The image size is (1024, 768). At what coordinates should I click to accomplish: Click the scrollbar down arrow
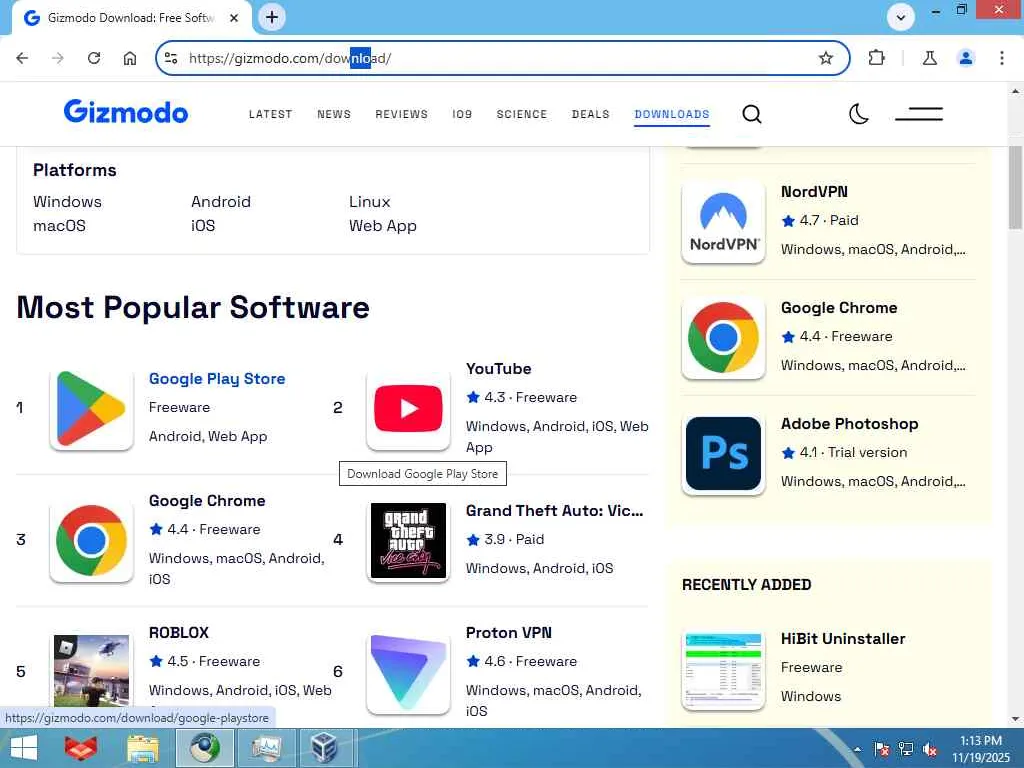click(x=1015, y=719)
